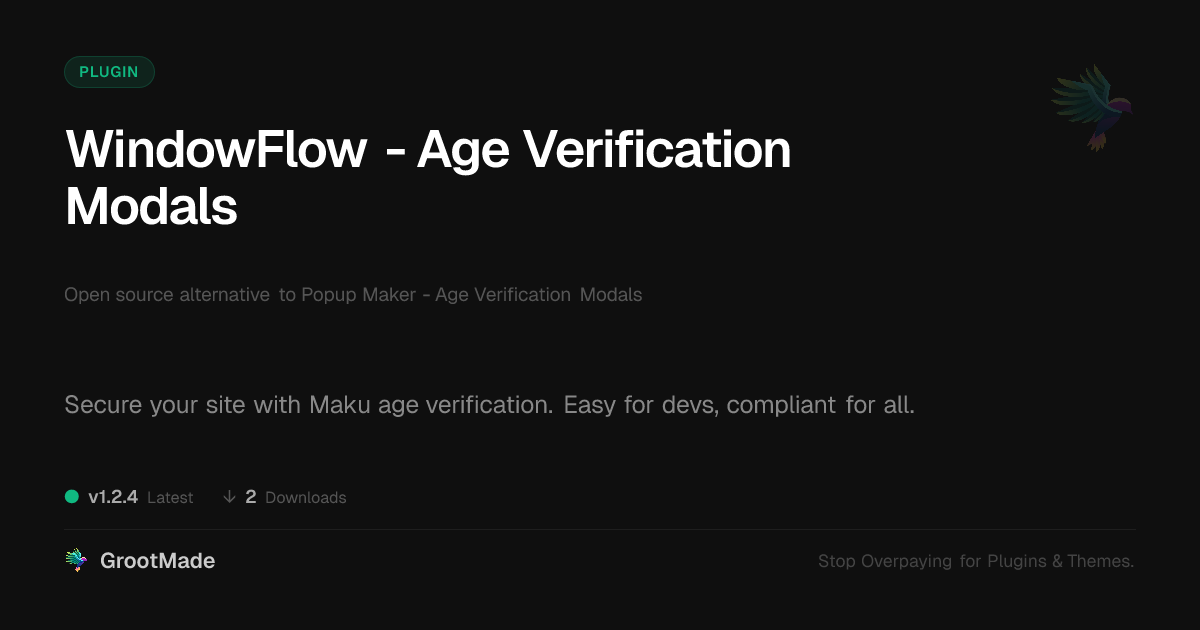Click the download arrow icon

[x=229, y=497]
